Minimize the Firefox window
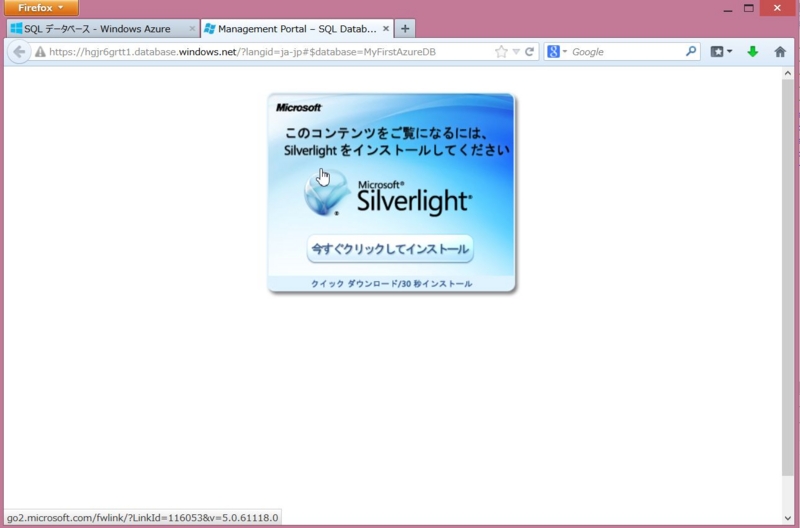800x528 pixels. click(x=728, y=8)
